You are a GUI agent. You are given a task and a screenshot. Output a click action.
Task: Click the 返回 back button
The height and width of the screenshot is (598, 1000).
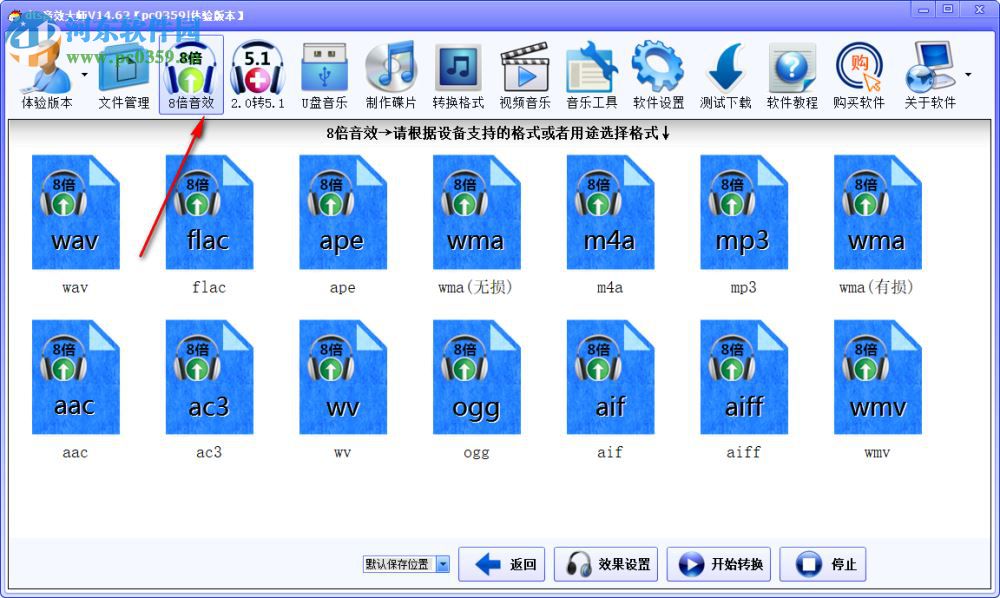(501, 563)
